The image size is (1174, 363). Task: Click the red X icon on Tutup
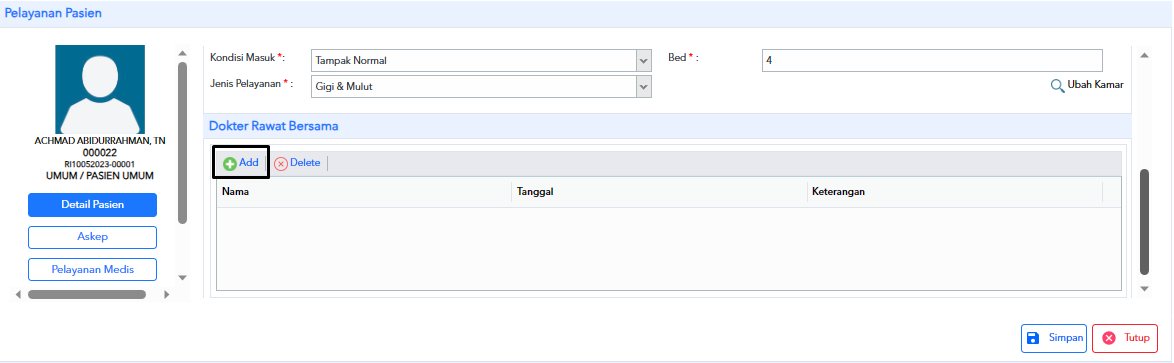click(x=1109, y=338)
